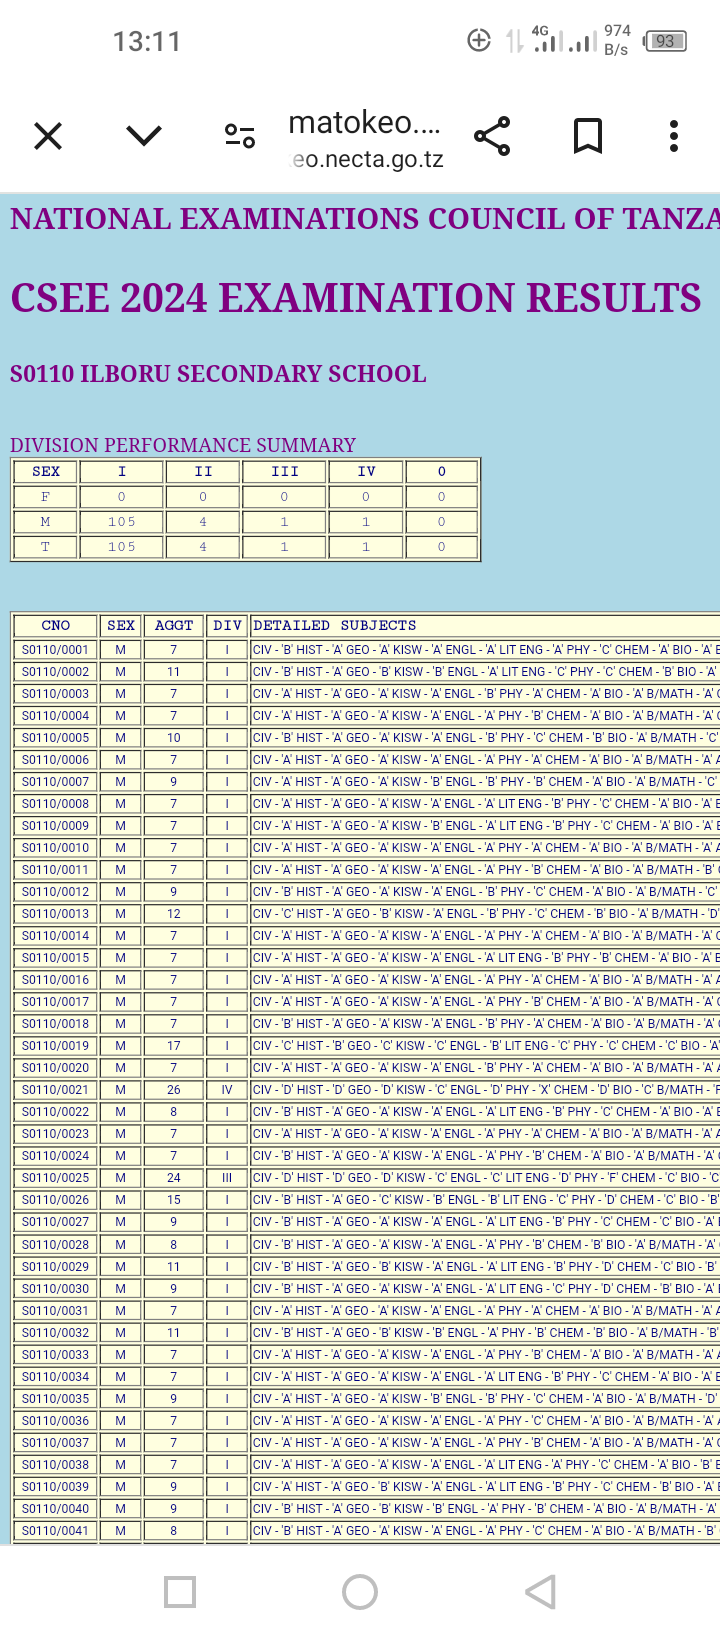Close the browser tab with X icon

pos(48,136)
